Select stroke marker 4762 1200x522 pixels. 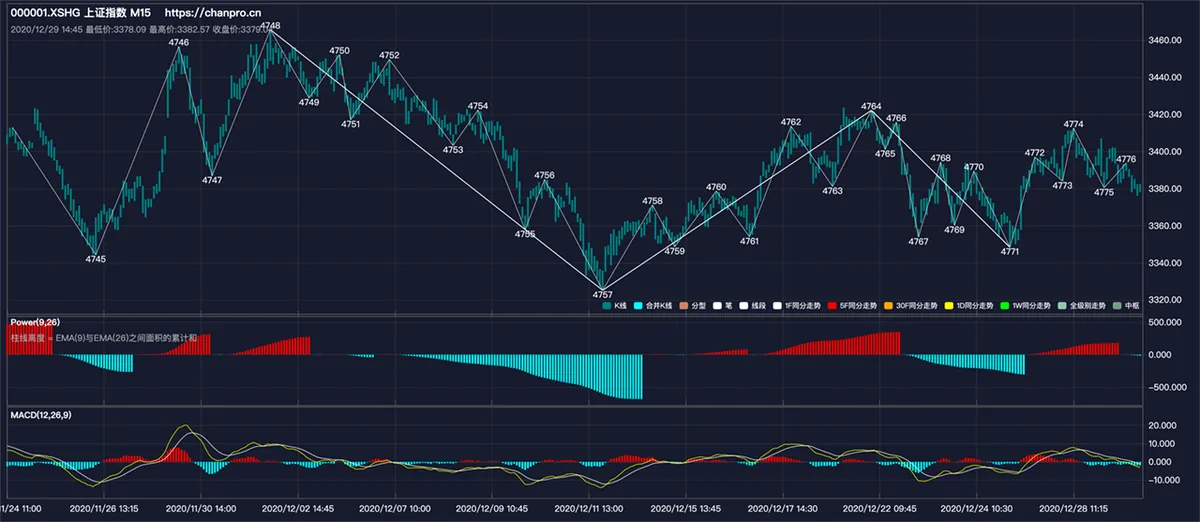pyautogui.click(x=791, y=122)
